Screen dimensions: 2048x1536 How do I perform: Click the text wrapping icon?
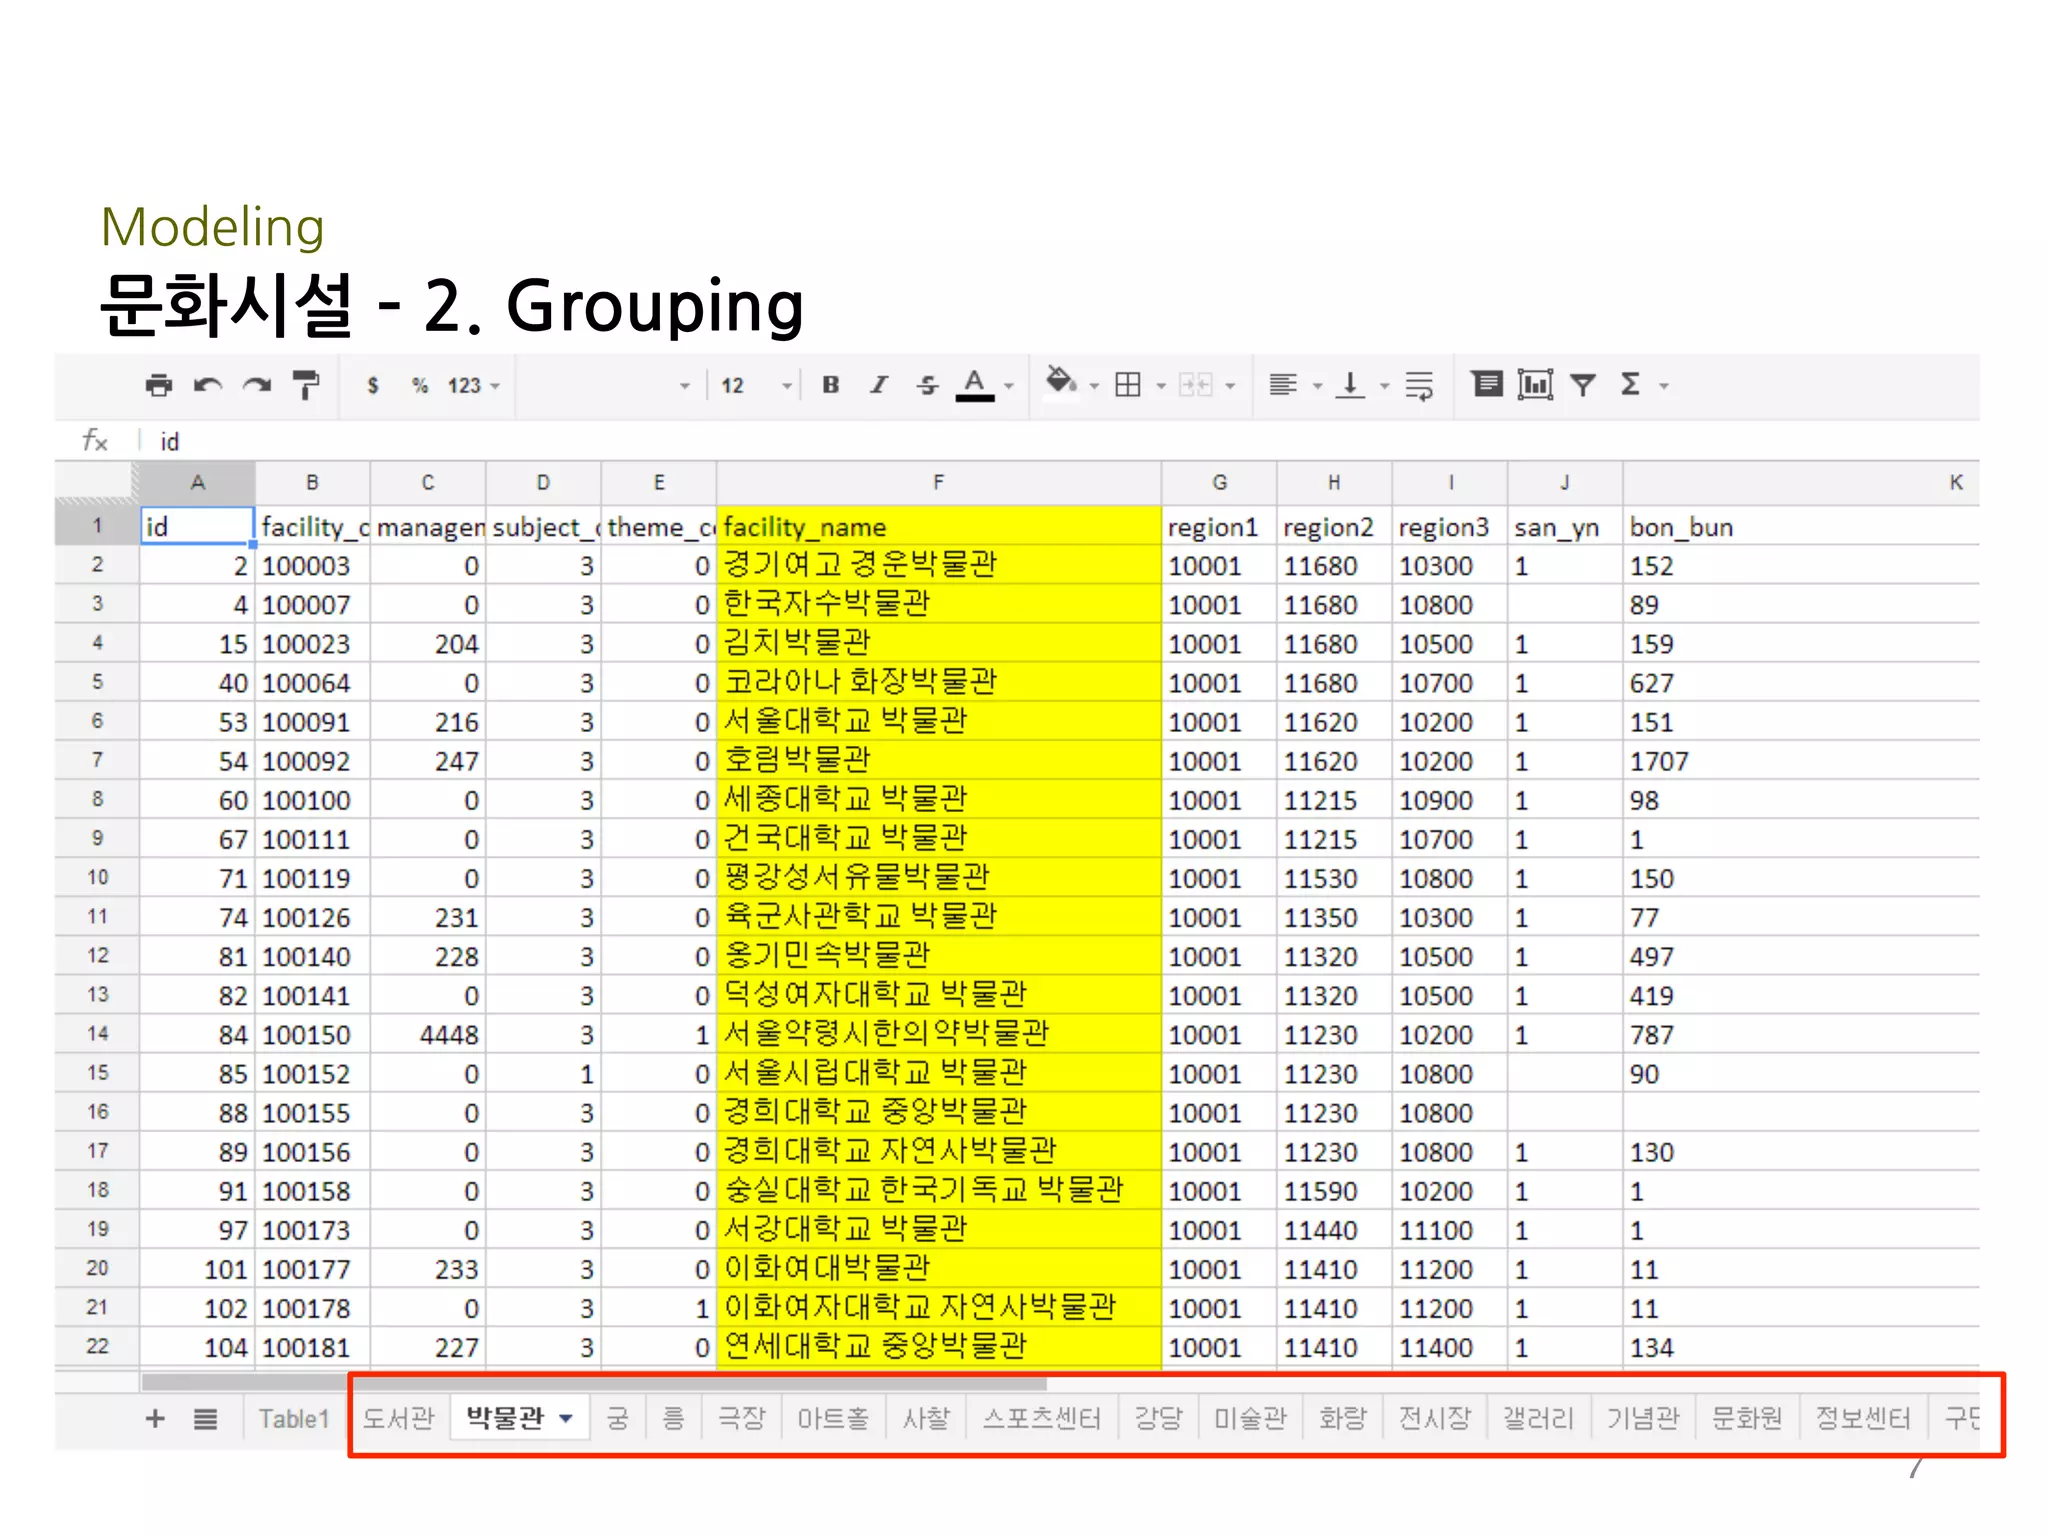[1419, 385]
